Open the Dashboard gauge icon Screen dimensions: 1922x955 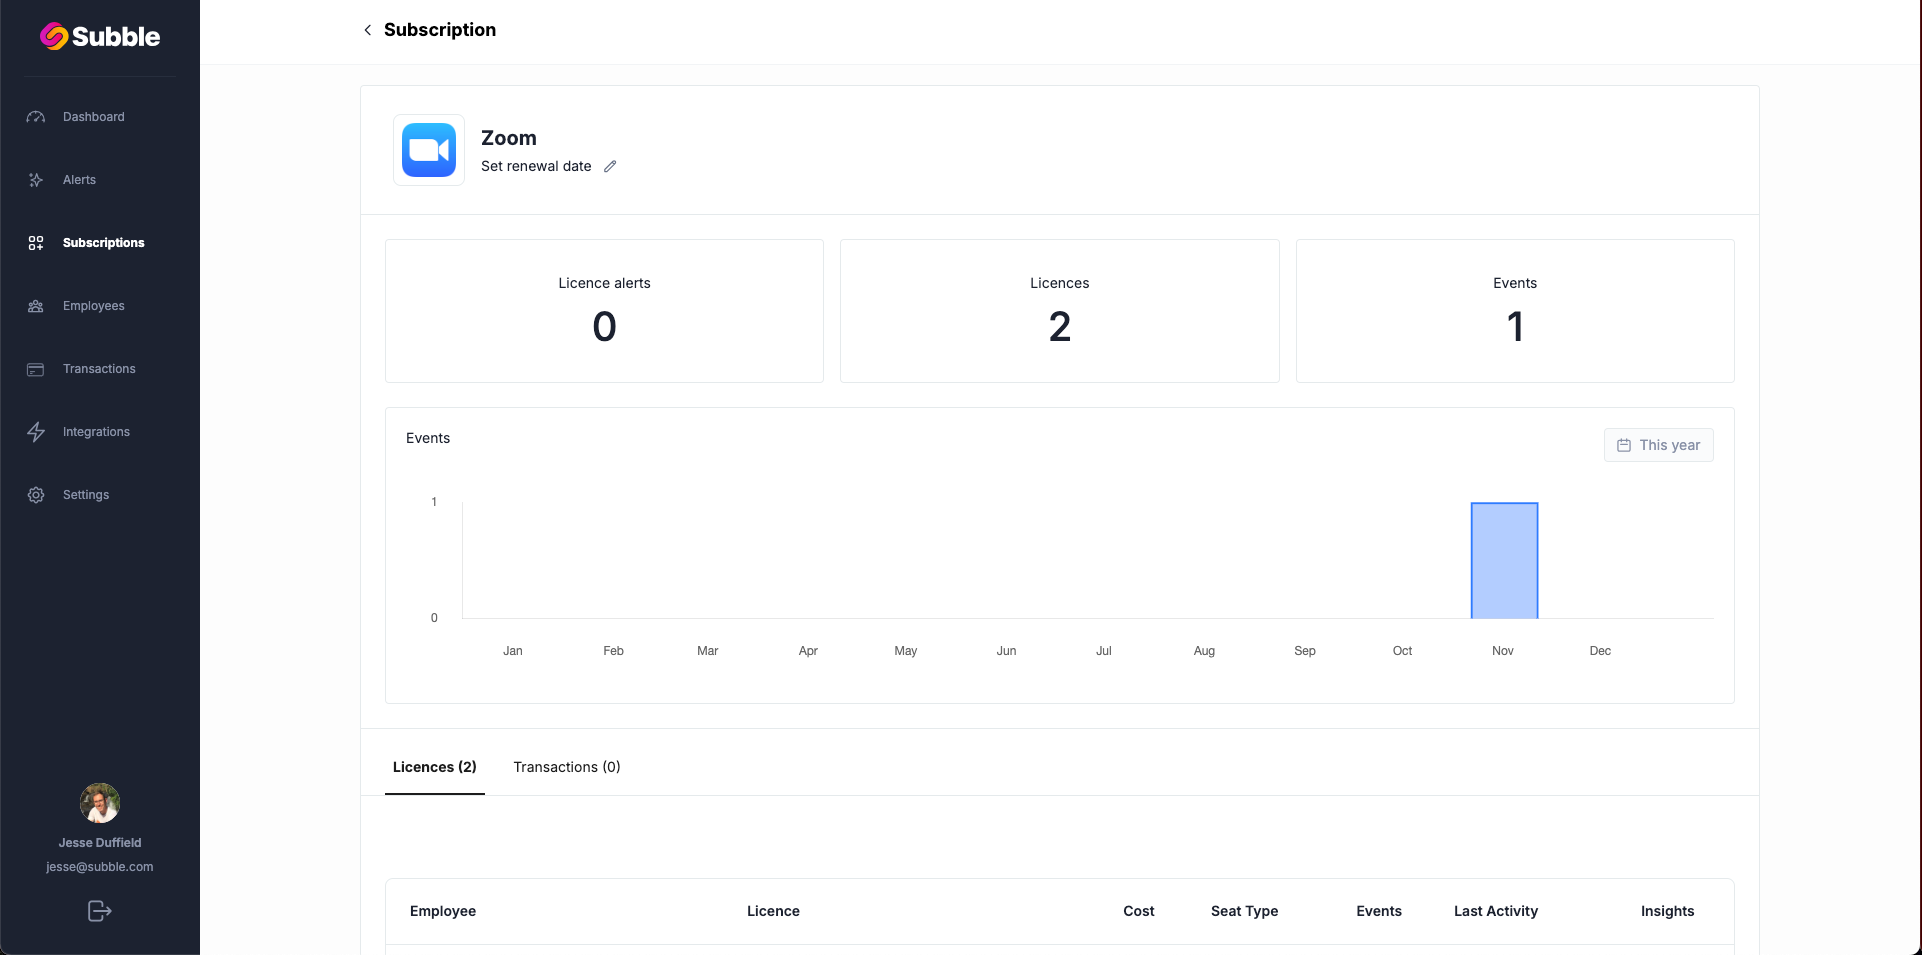click(36, 117)
